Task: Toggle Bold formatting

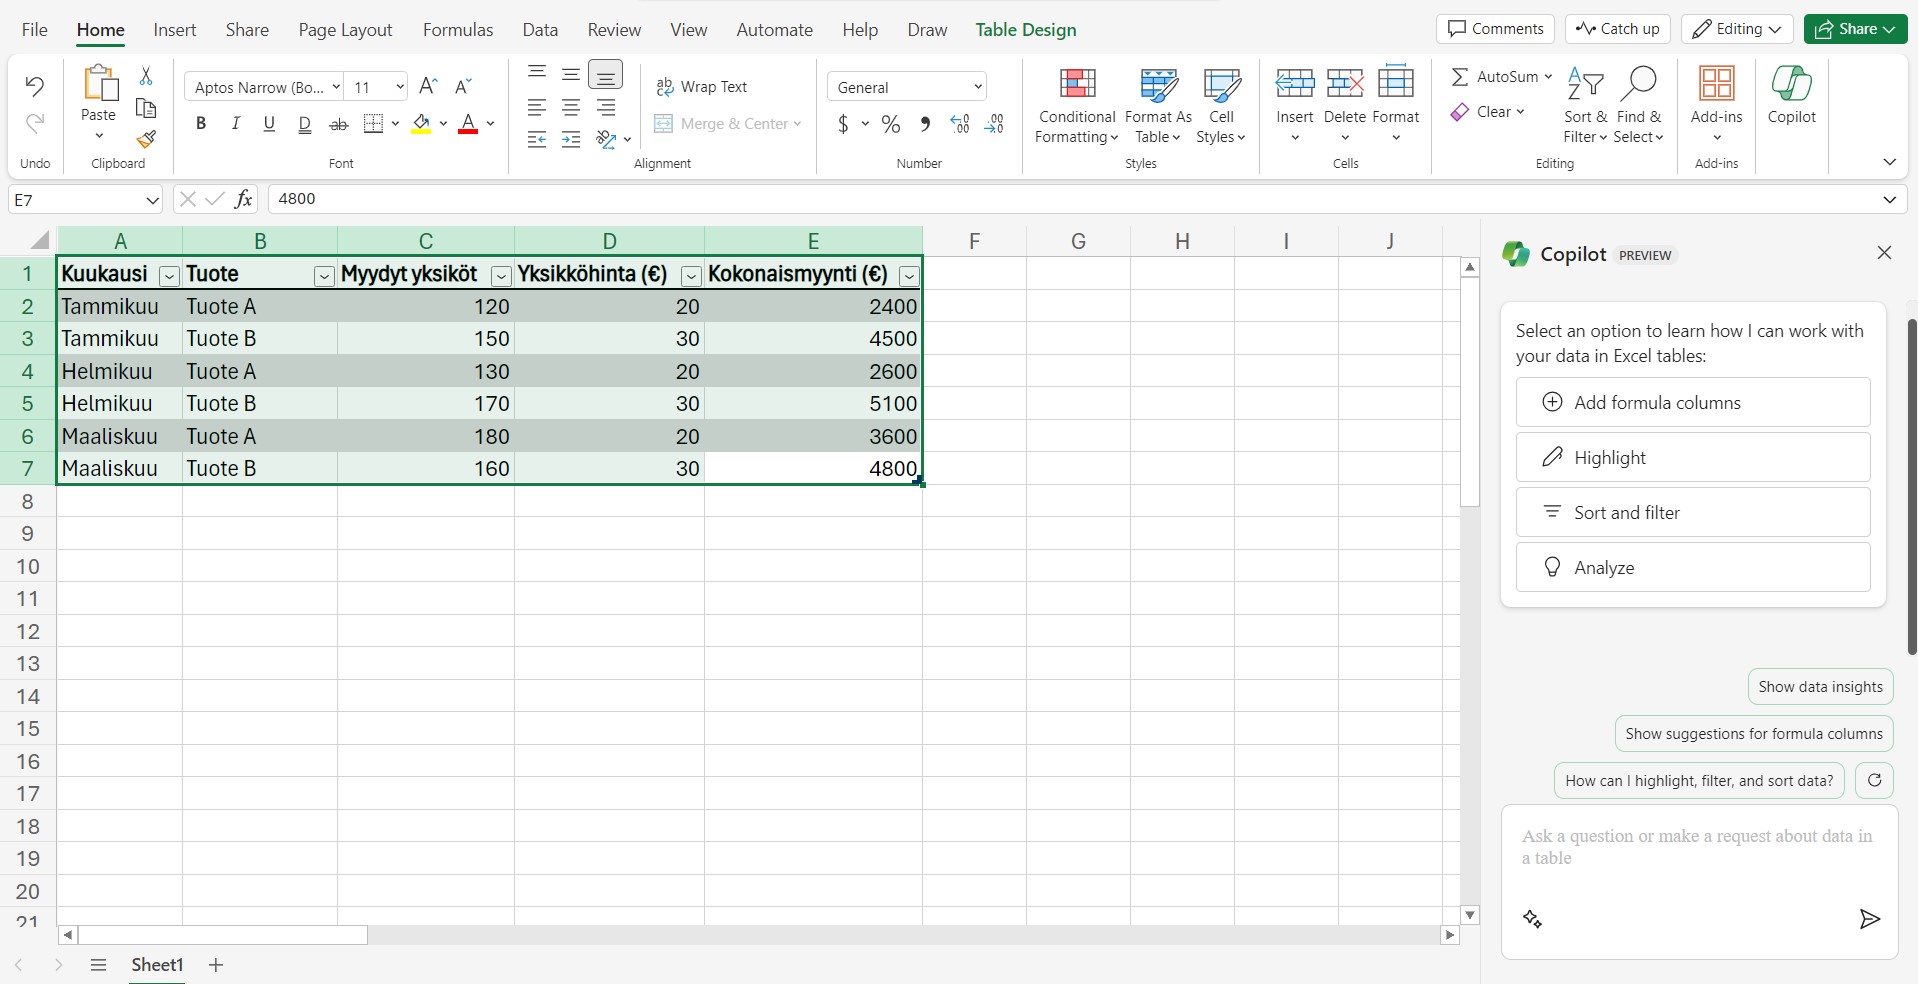Action: (201, 124)
